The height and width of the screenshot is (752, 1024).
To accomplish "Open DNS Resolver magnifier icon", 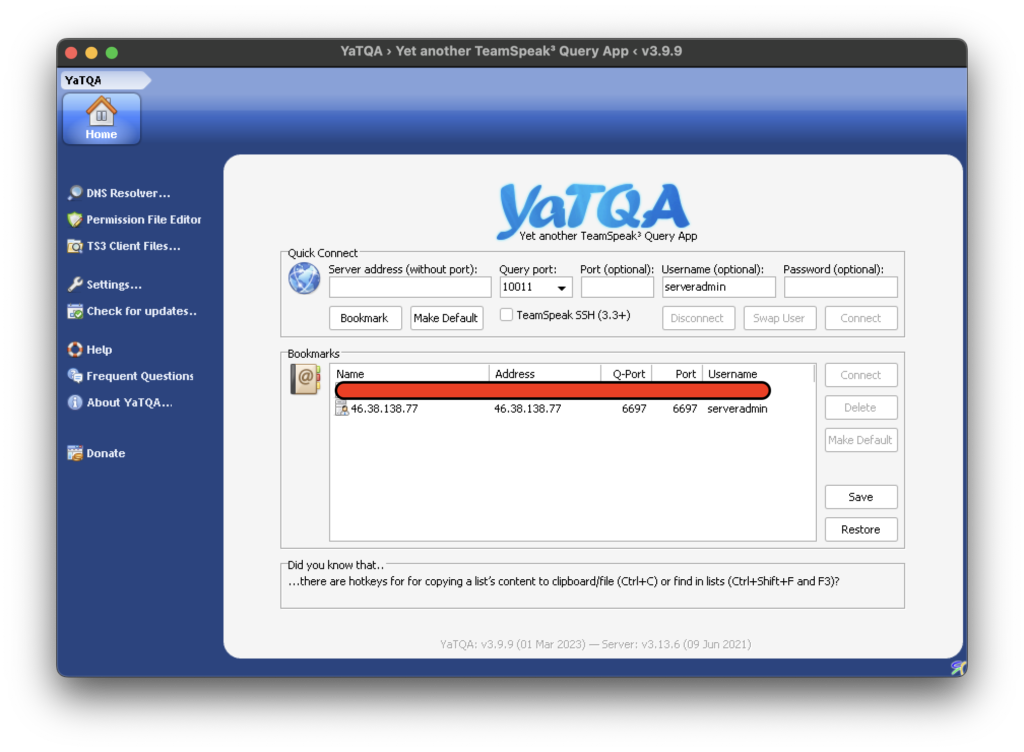I will (x=75, y=193).
